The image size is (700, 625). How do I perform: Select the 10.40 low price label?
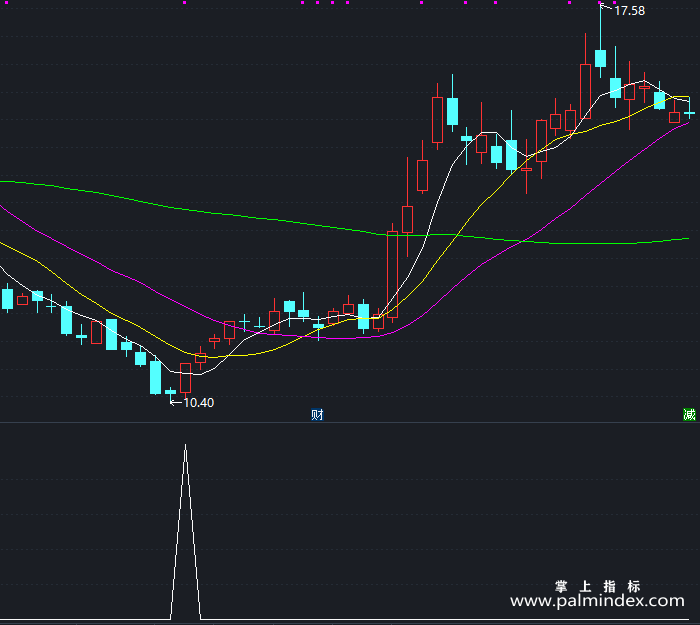click(199, 403)
